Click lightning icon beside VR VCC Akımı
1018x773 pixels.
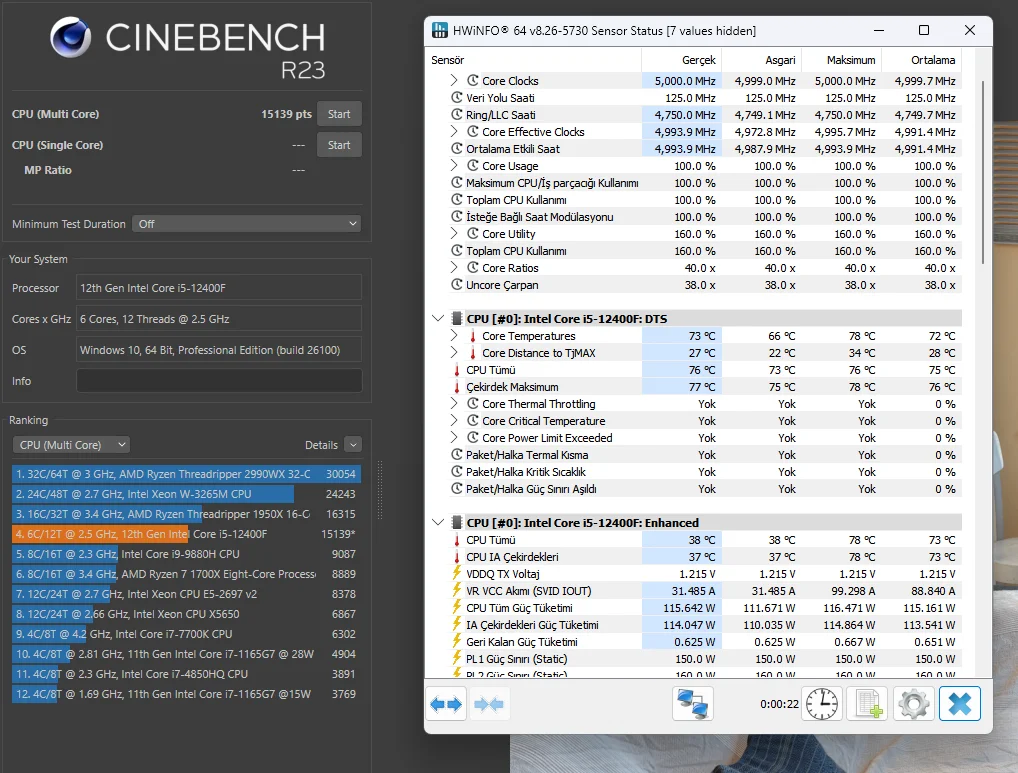pyautogui.click(x=457, y=591)
